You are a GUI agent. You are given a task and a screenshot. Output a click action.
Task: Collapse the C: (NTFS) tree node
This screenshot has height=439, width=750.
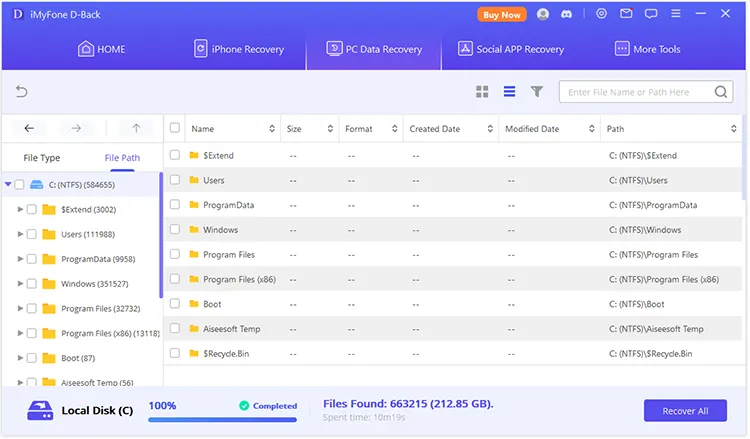(8, 184)
